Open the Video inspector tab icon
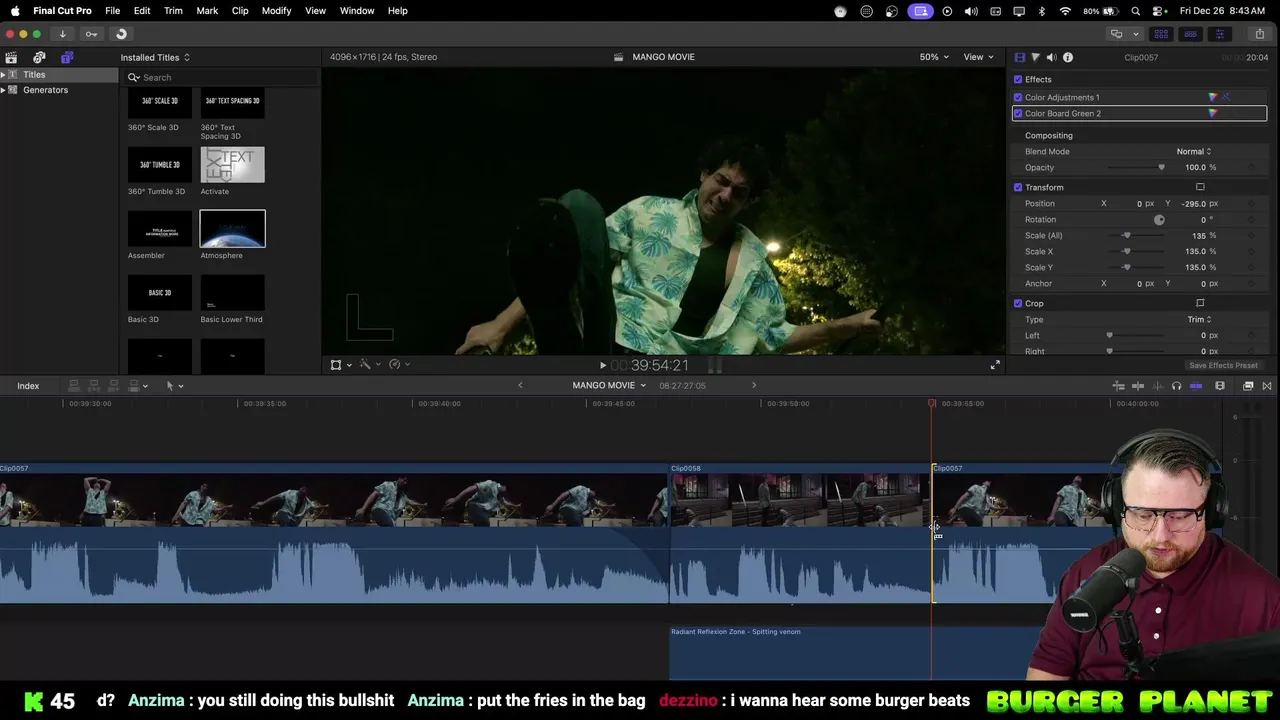 pos(1020,57)
